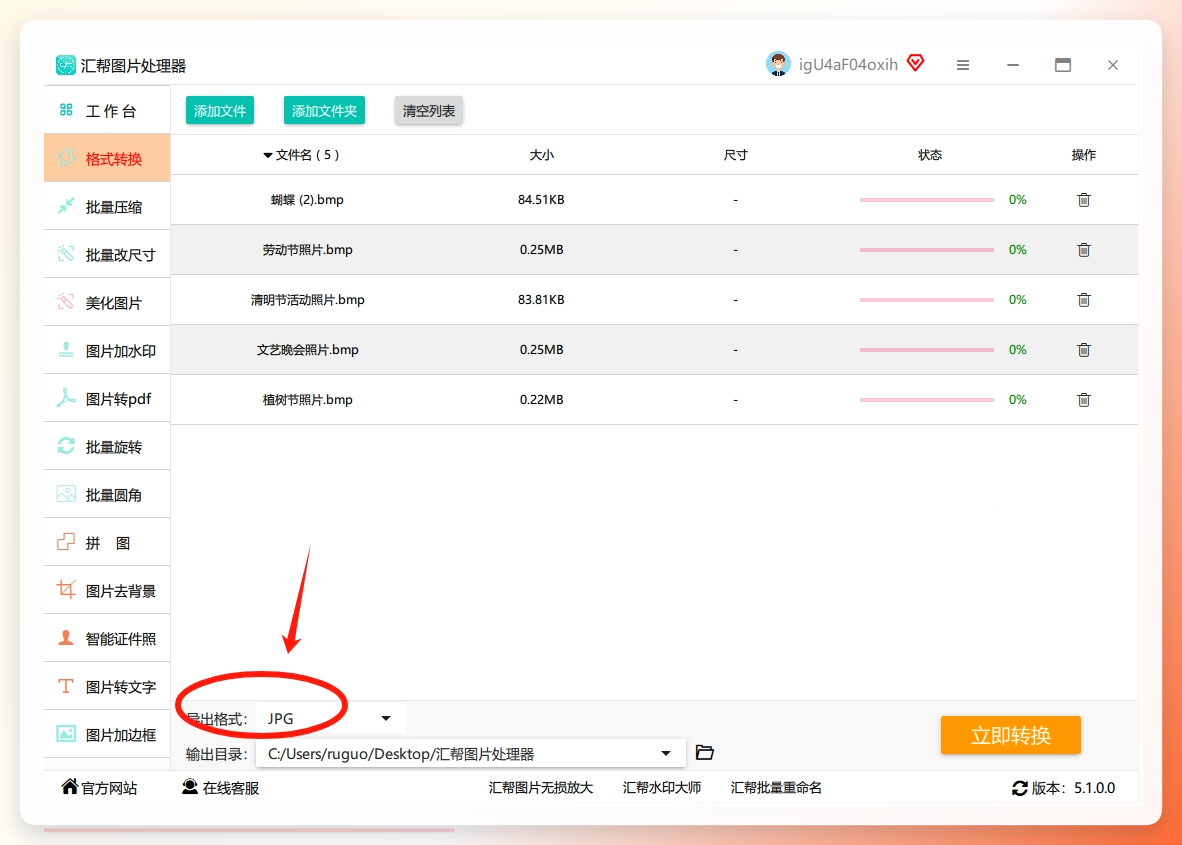This screenshot has width=1182, height=845.
Task: Click the 蝴蝶 (2).bmp progress bar
Action: [x=926, y=200]
